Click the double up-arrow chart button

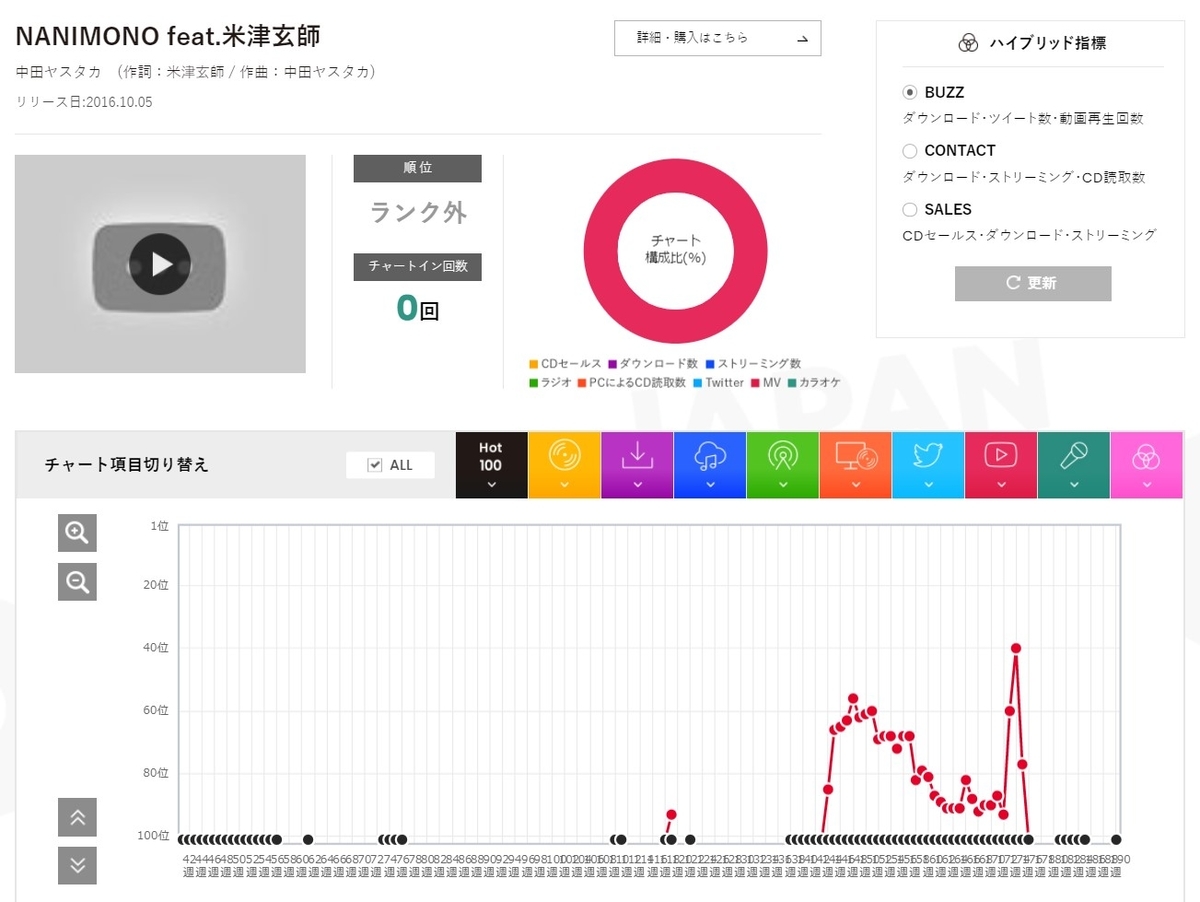point(77,818)
